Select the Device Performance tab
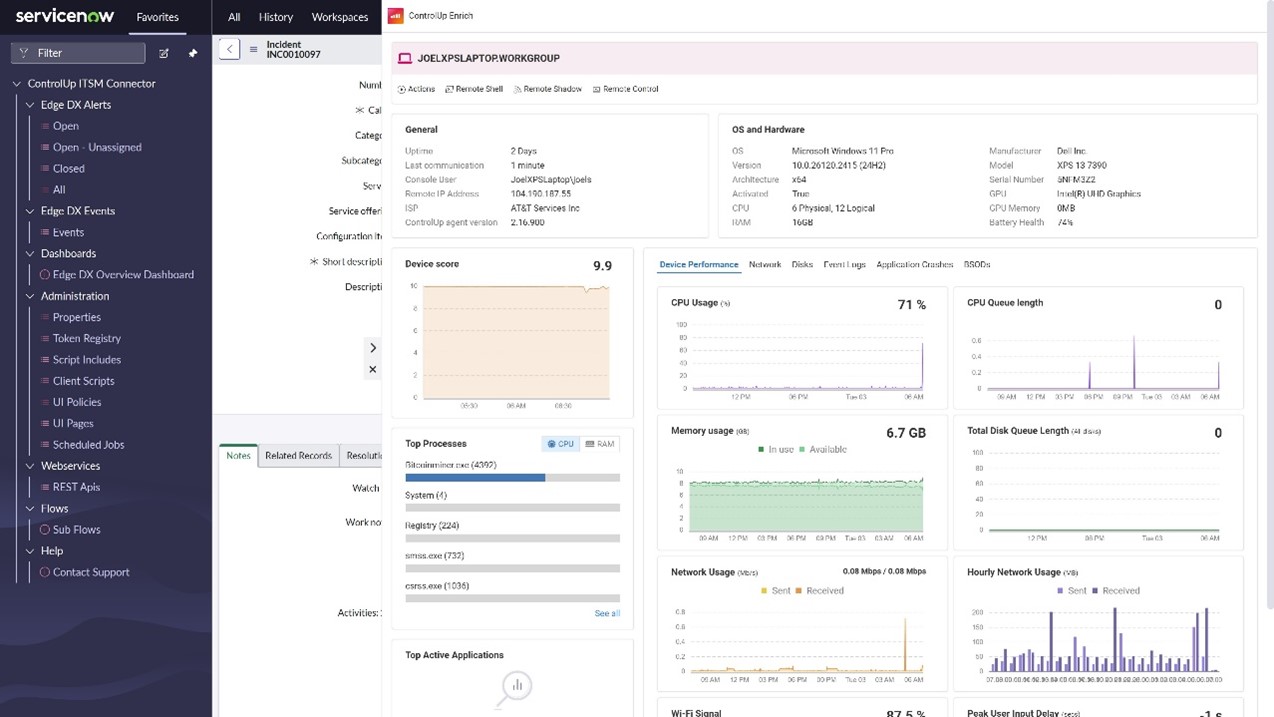The image size is (1274, 717). point(699,265)
